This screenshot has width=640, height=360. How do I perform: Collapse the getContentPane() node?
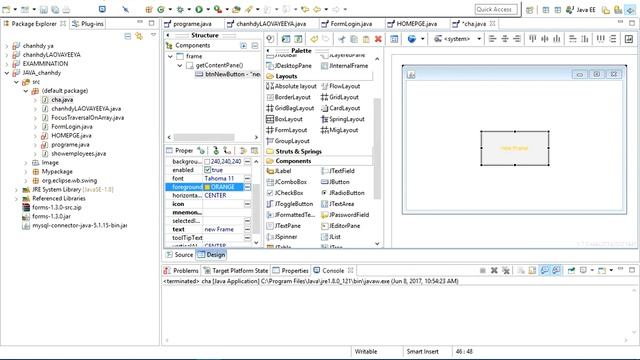click(180, 65)
